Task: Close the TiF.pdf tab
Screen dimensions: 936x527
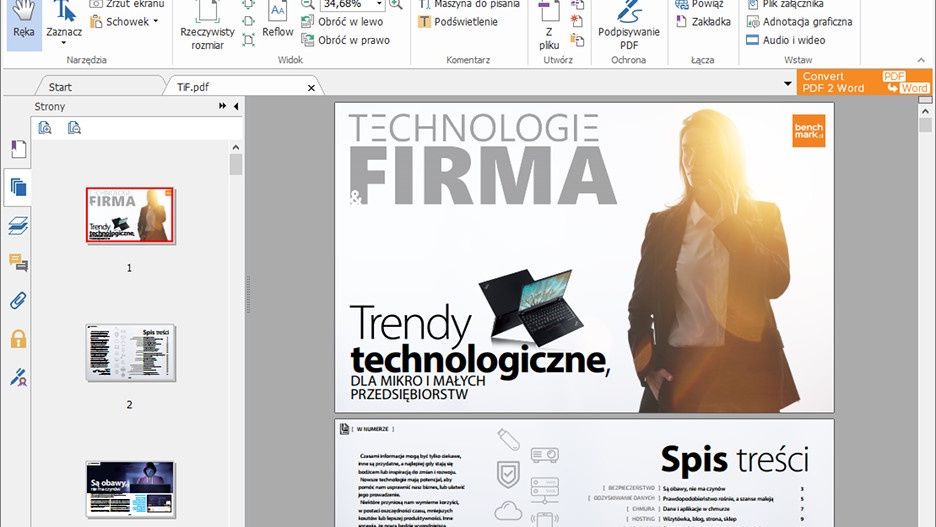Action: (x=311, y=88)
